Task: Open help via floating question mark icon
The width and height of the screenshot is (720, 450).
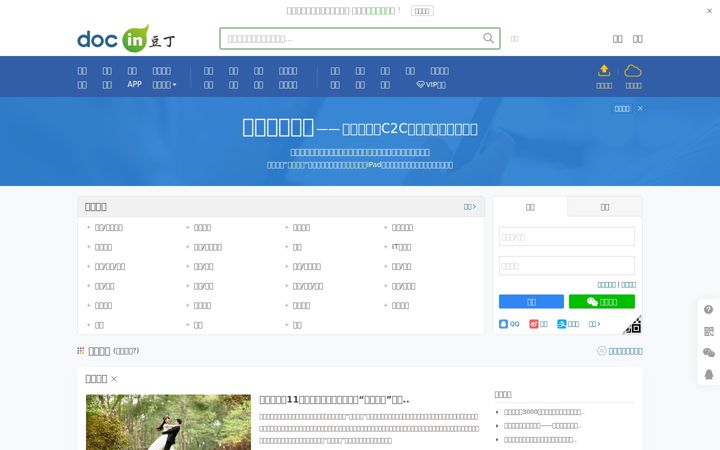Action: (x=709, y=309)
